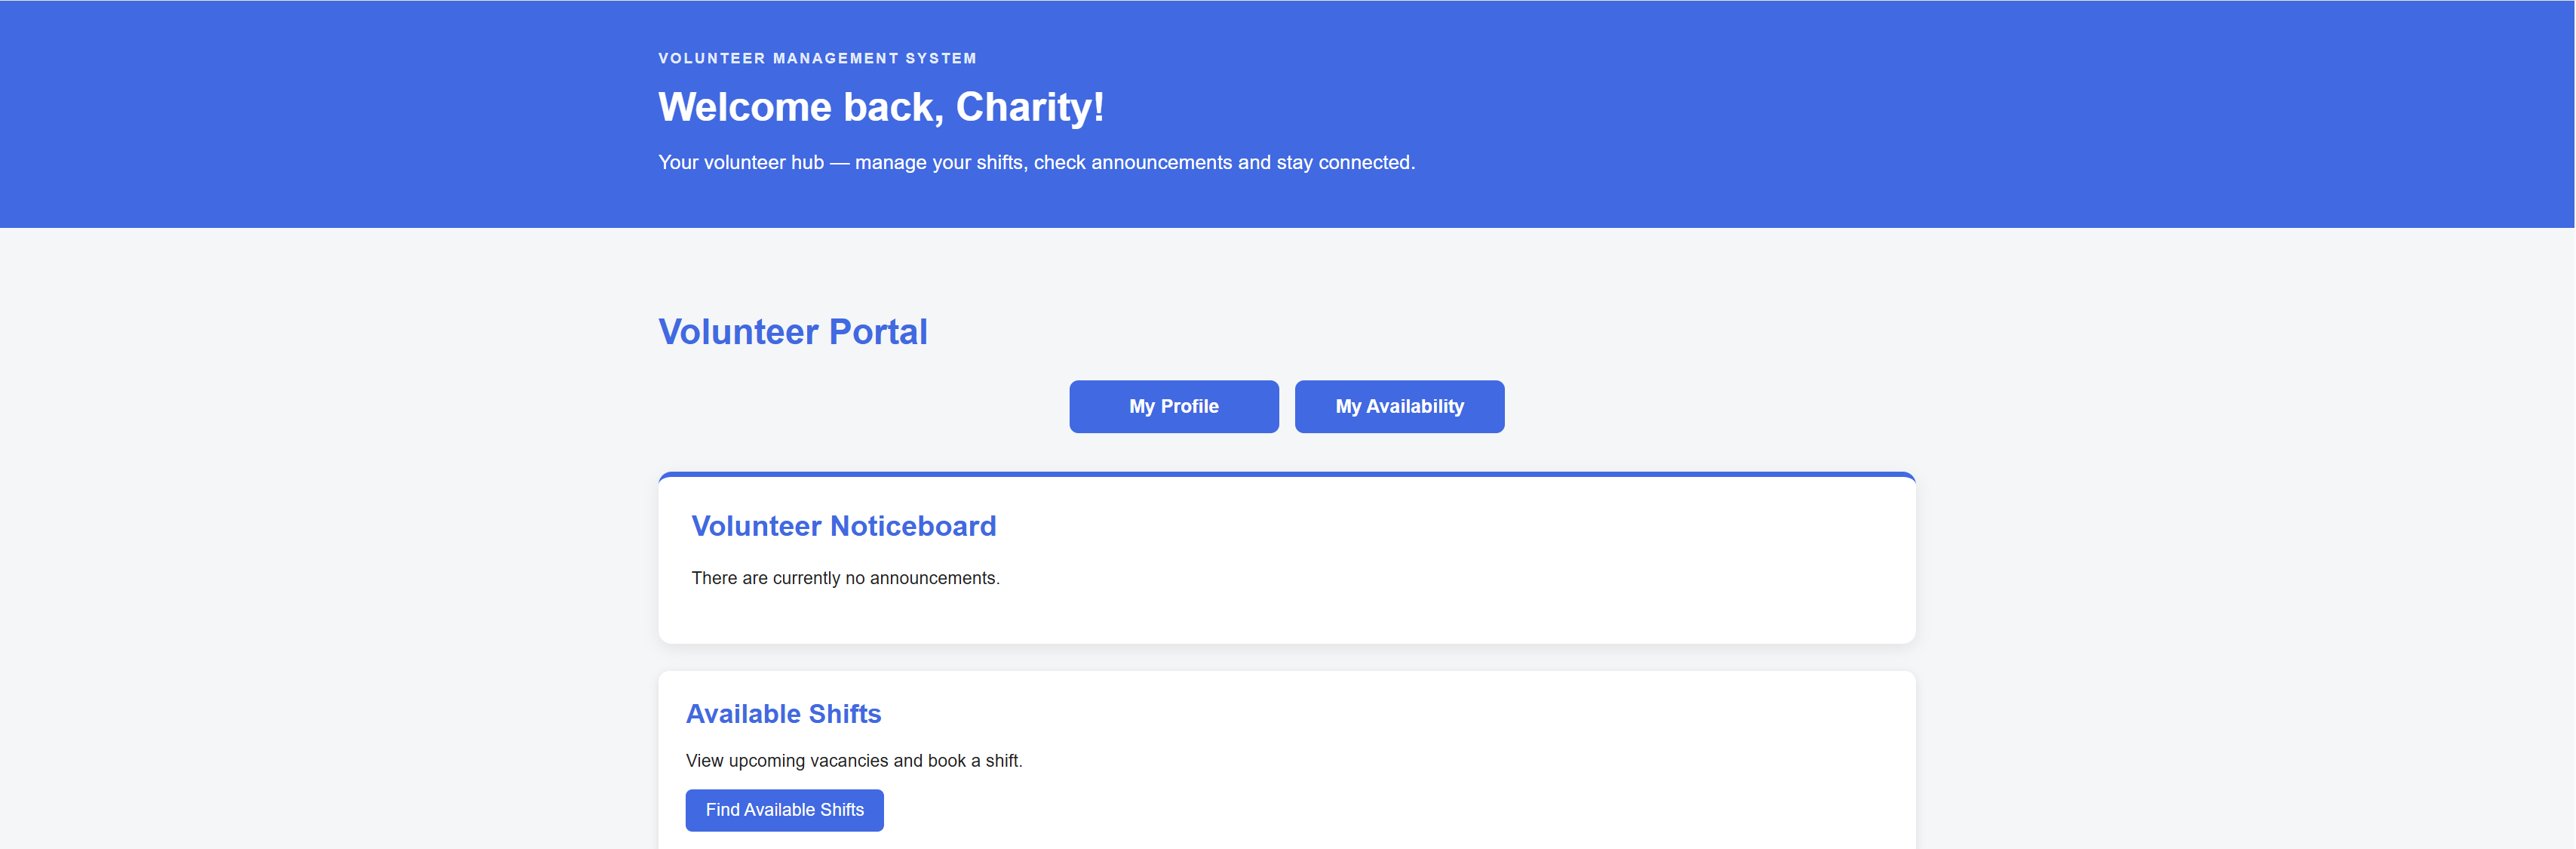Viewport: 2576px width, 849px height.
Task: Select the Volunteer Portal heading
Action: click(x=793, y=332)
